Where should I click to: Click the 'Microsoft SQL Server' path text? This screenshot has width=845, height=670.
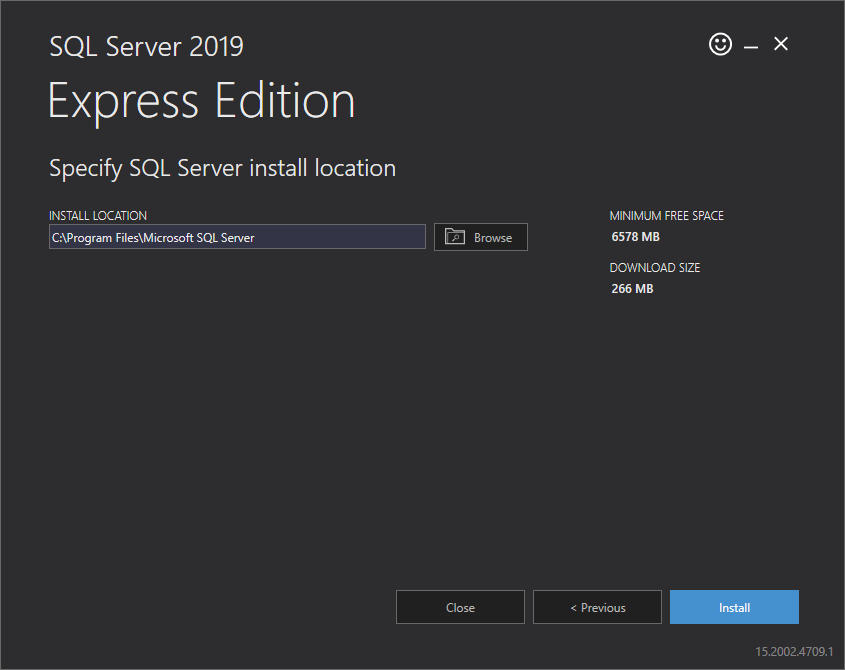pyautogui.click(x=198, y=238)
